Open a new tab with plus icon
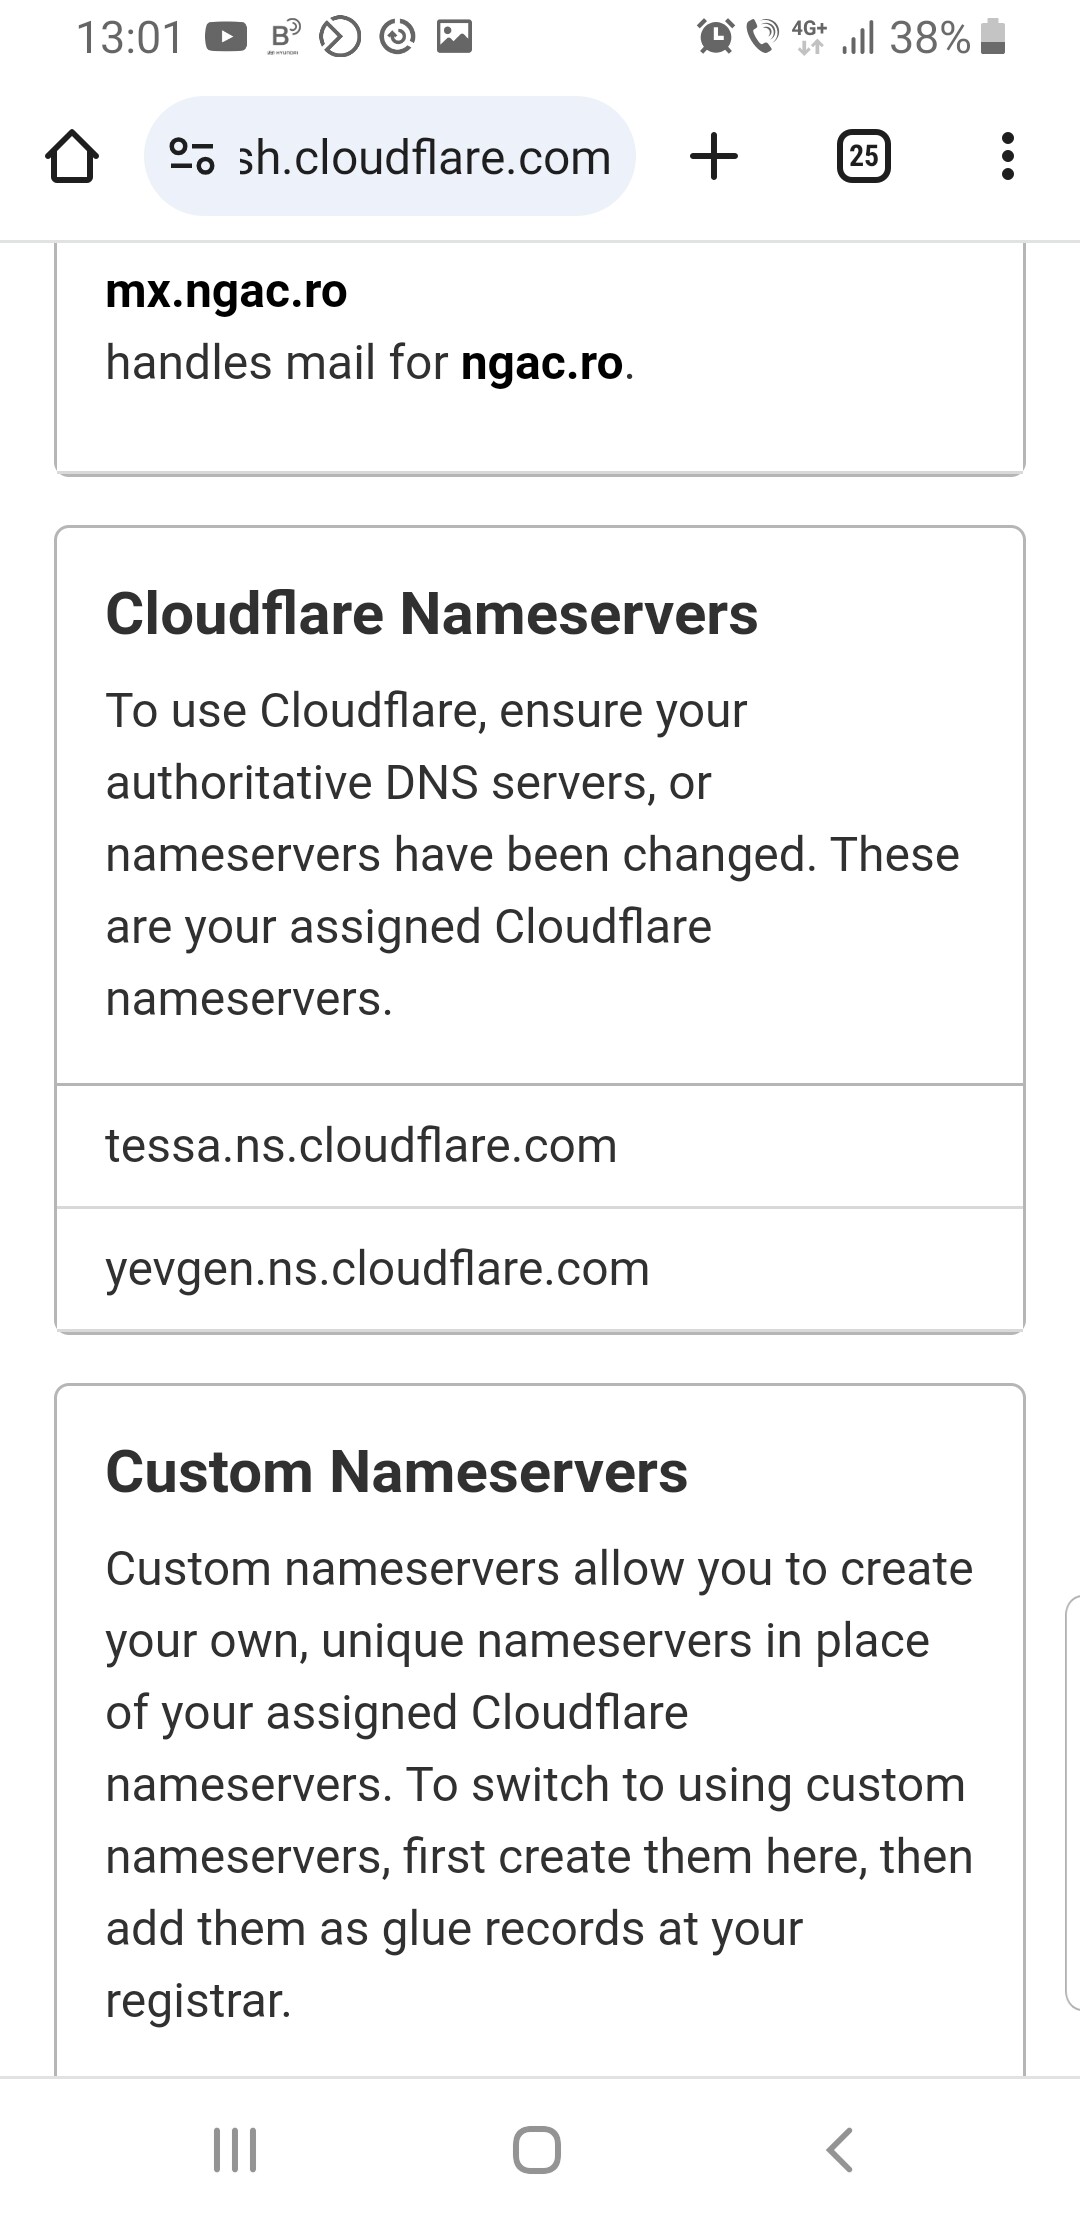 pos(714,157)
